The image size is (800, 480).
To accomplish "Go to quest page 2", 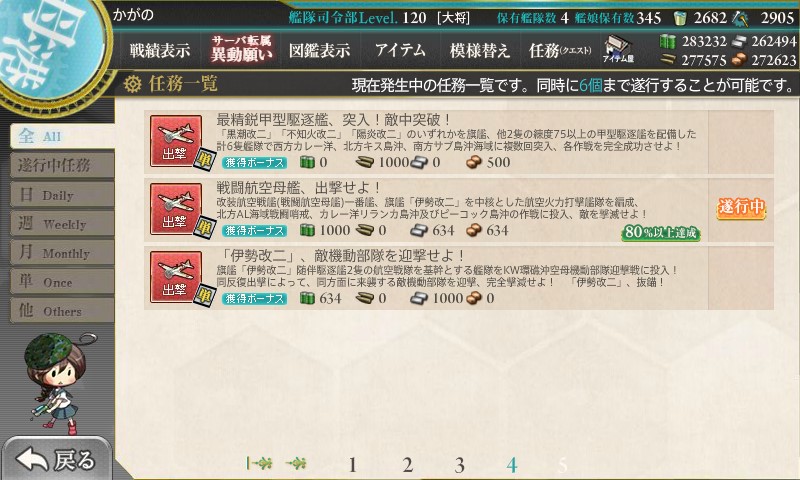I will point(407,465).
